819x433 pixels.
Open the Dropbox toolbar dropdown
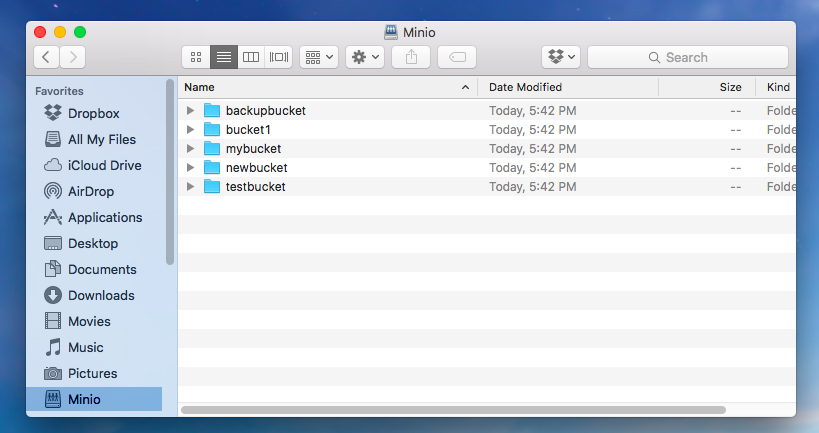click(x=560, y=57)
